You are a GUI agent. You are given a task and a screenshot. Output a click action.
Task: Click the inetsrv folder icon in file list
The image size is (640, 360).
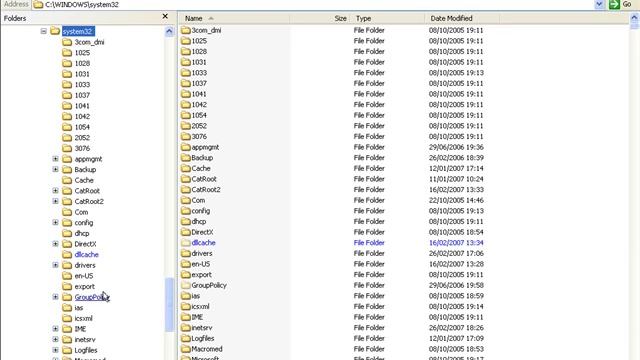click(x=186, y=327)
